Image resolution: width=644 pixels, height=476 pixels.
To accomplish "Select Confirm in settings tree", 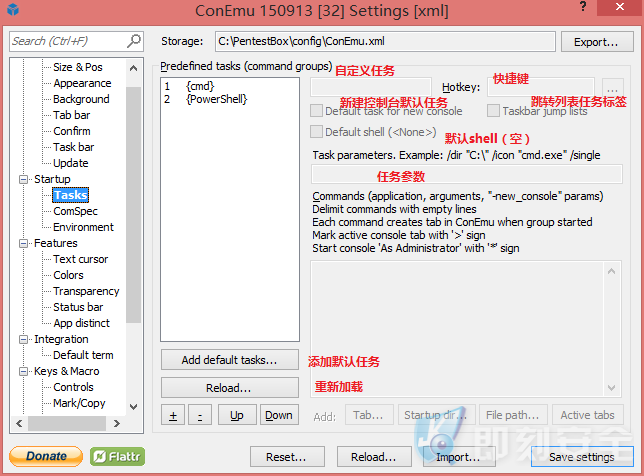I will (72, 131).
